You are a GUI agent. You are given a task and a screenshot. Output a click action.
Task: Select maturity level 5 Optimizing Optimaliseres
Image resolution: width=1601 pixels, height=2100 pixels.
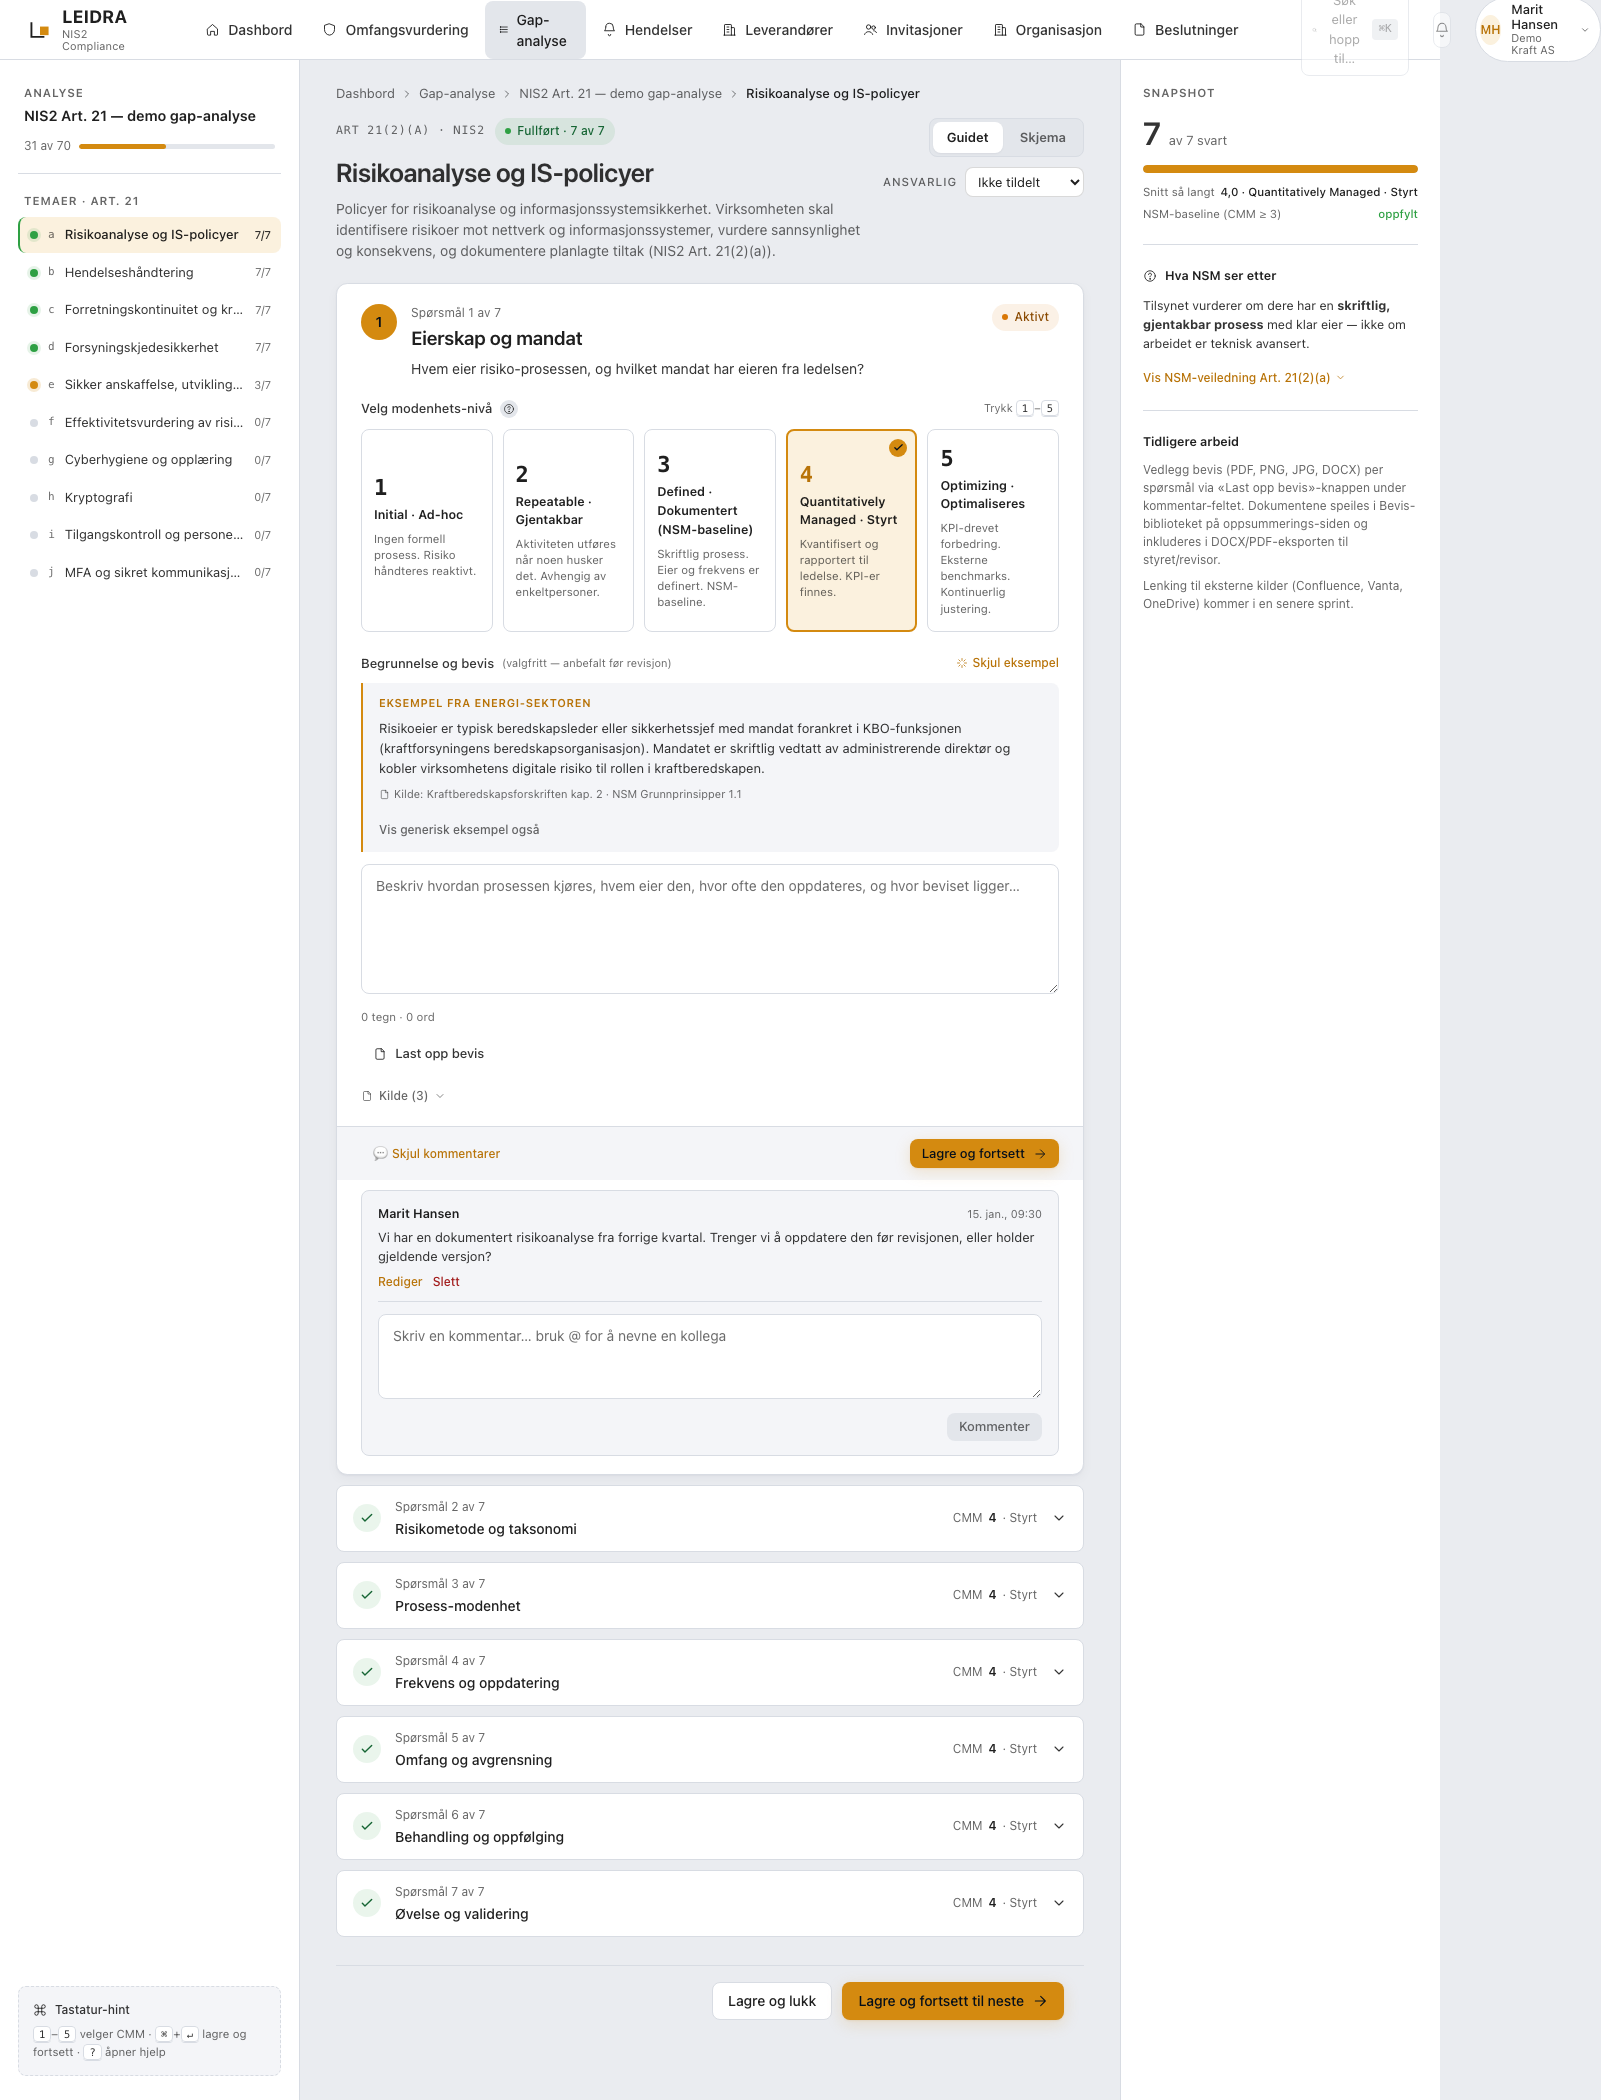[x=993, y=531]
